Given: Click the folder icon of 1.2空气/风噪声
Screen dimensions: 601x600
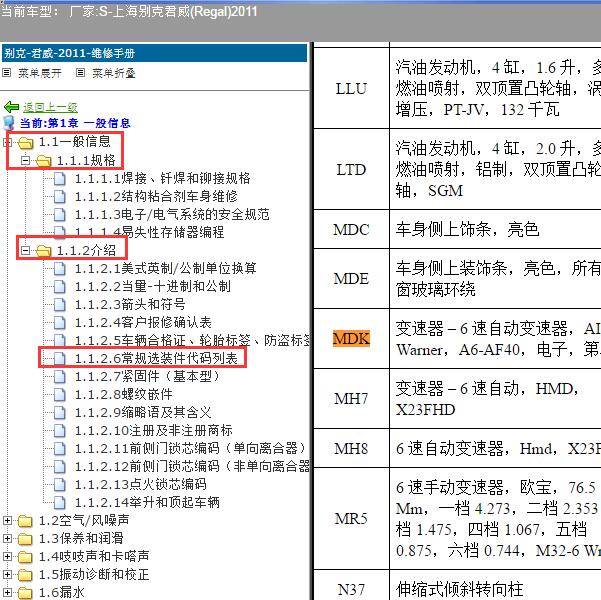Looking at the screenshot, I should coord(26,521).
